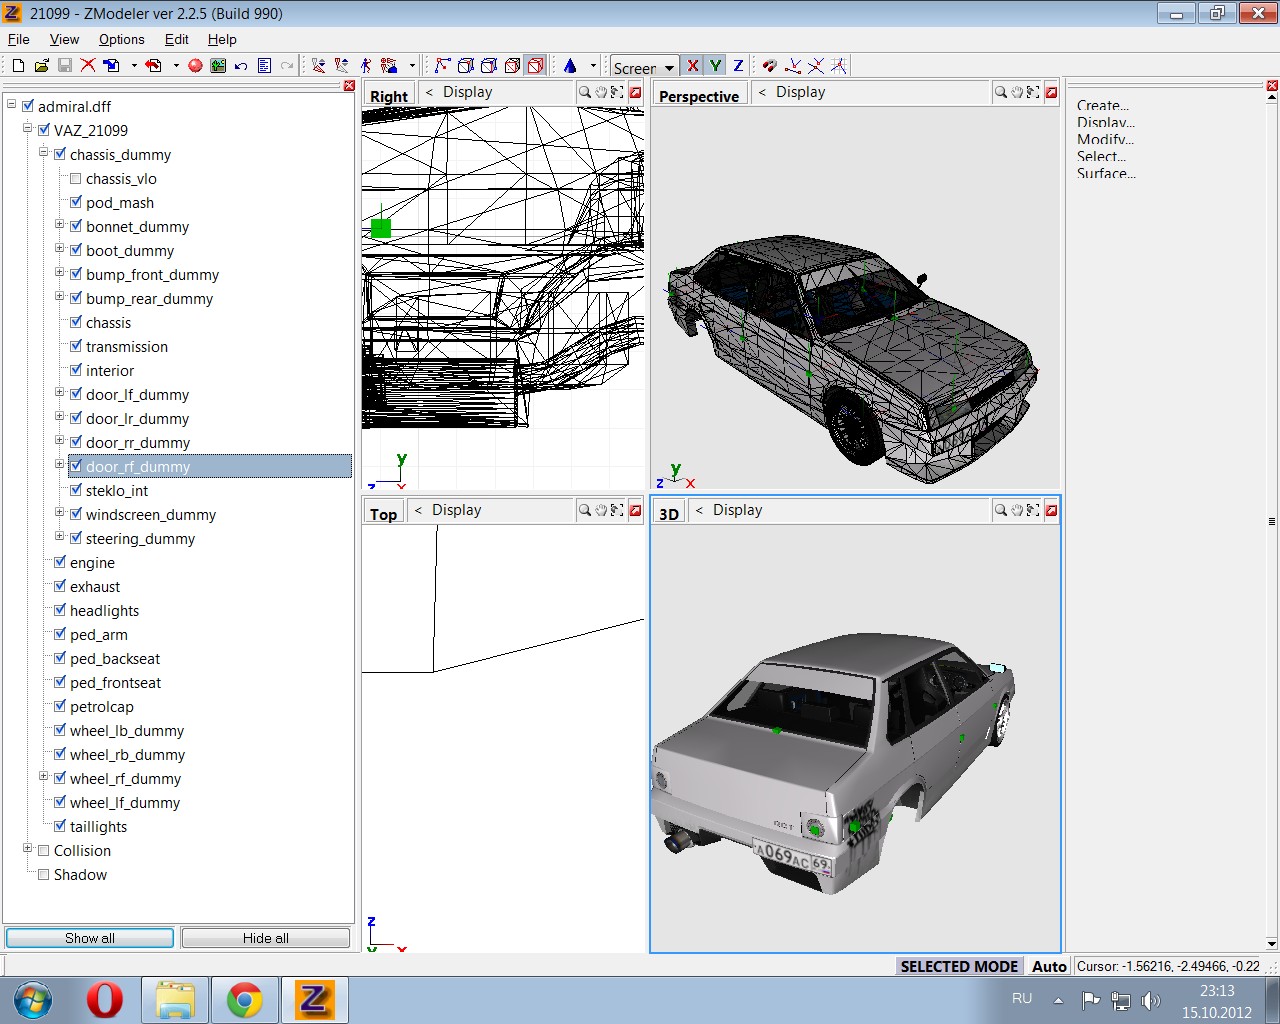Click the Export toolbar icon with red arrow
This screenshot has width=1280, height=1024.
153,66
